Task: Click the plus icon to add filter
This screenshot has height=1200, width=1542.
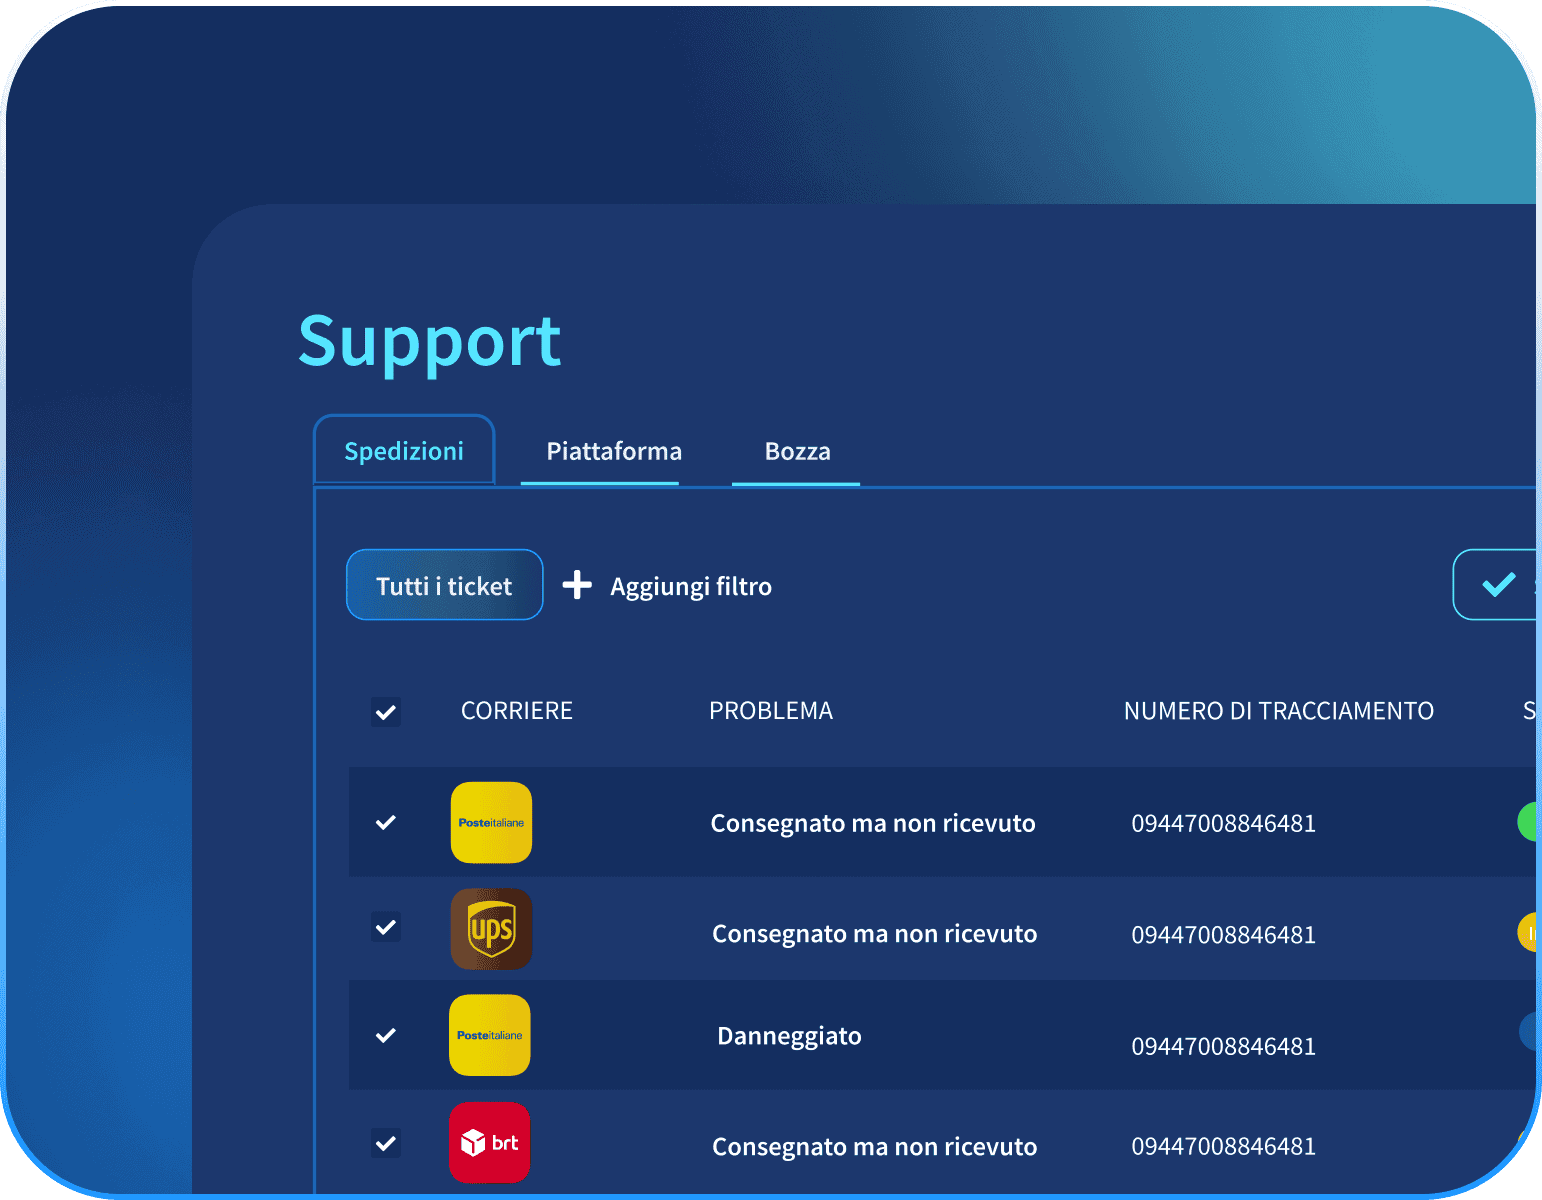Action: [577, 585]
